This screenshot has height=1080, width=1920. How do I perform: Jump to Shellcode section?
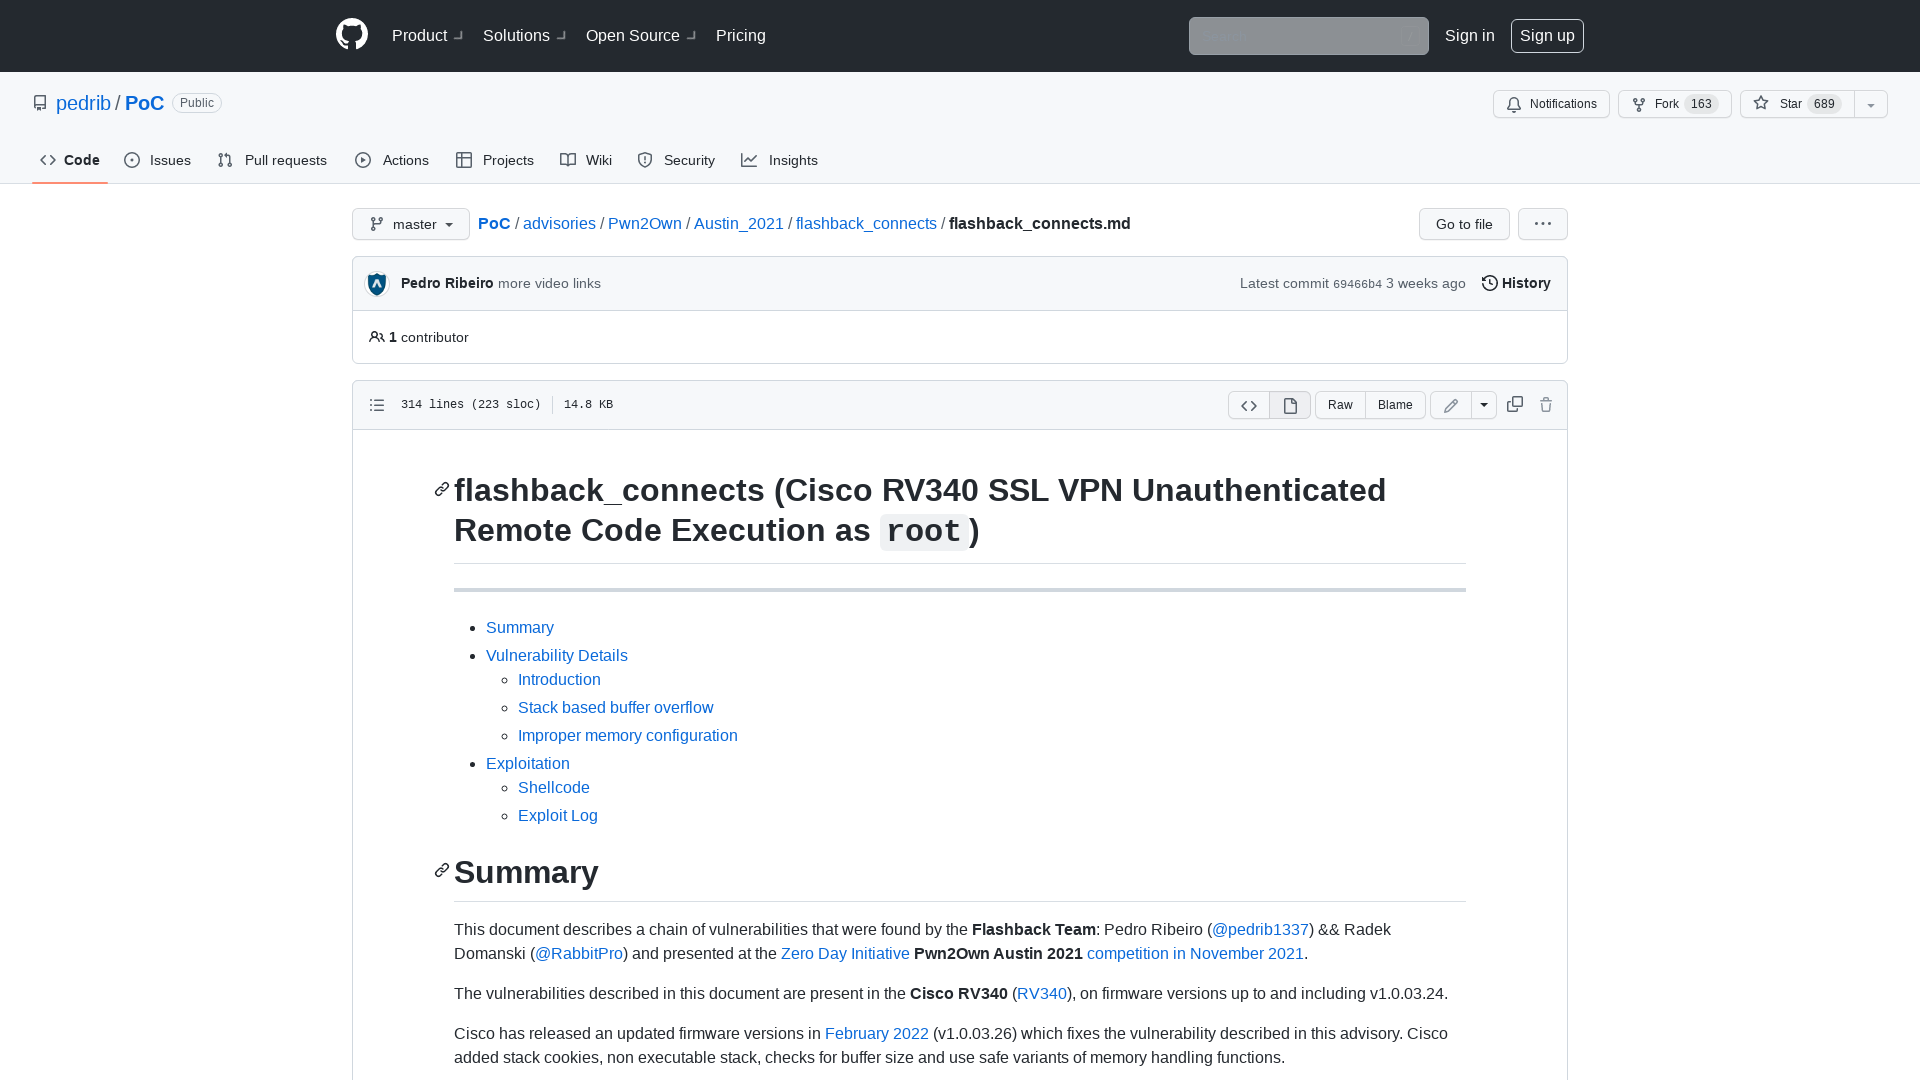coord(554,788)
